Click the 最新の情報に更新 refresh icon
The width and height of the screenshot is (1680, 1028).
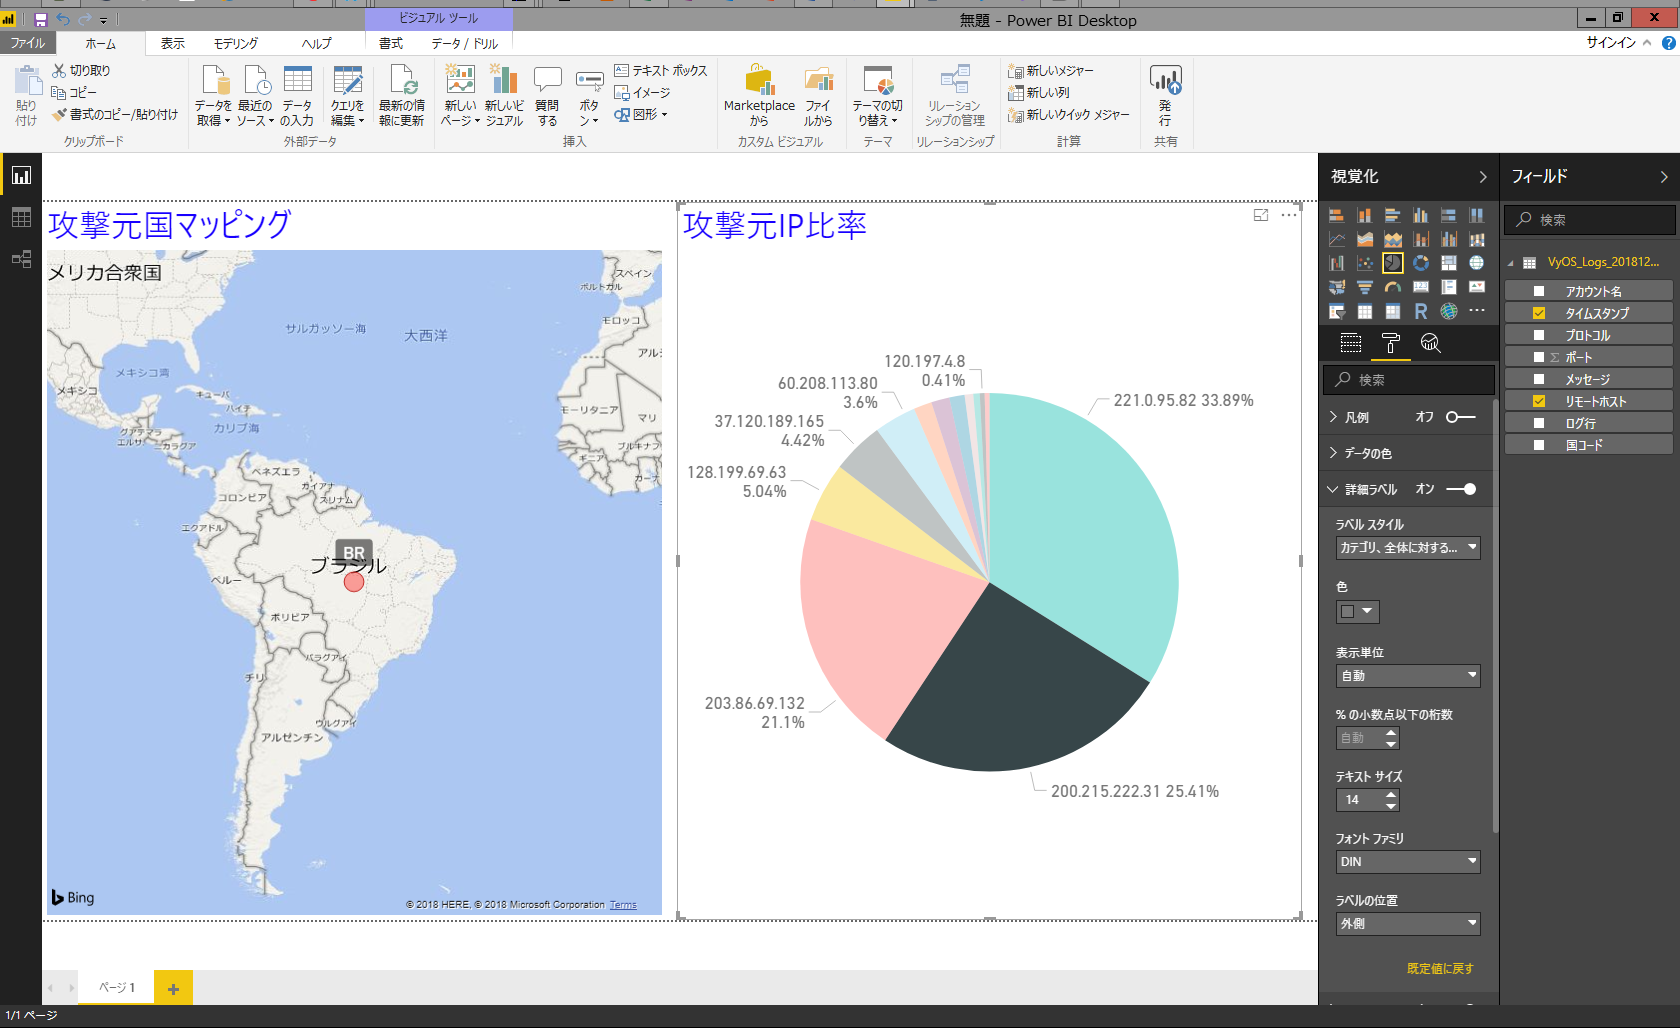pyautogui.click(x=402, y=95)
